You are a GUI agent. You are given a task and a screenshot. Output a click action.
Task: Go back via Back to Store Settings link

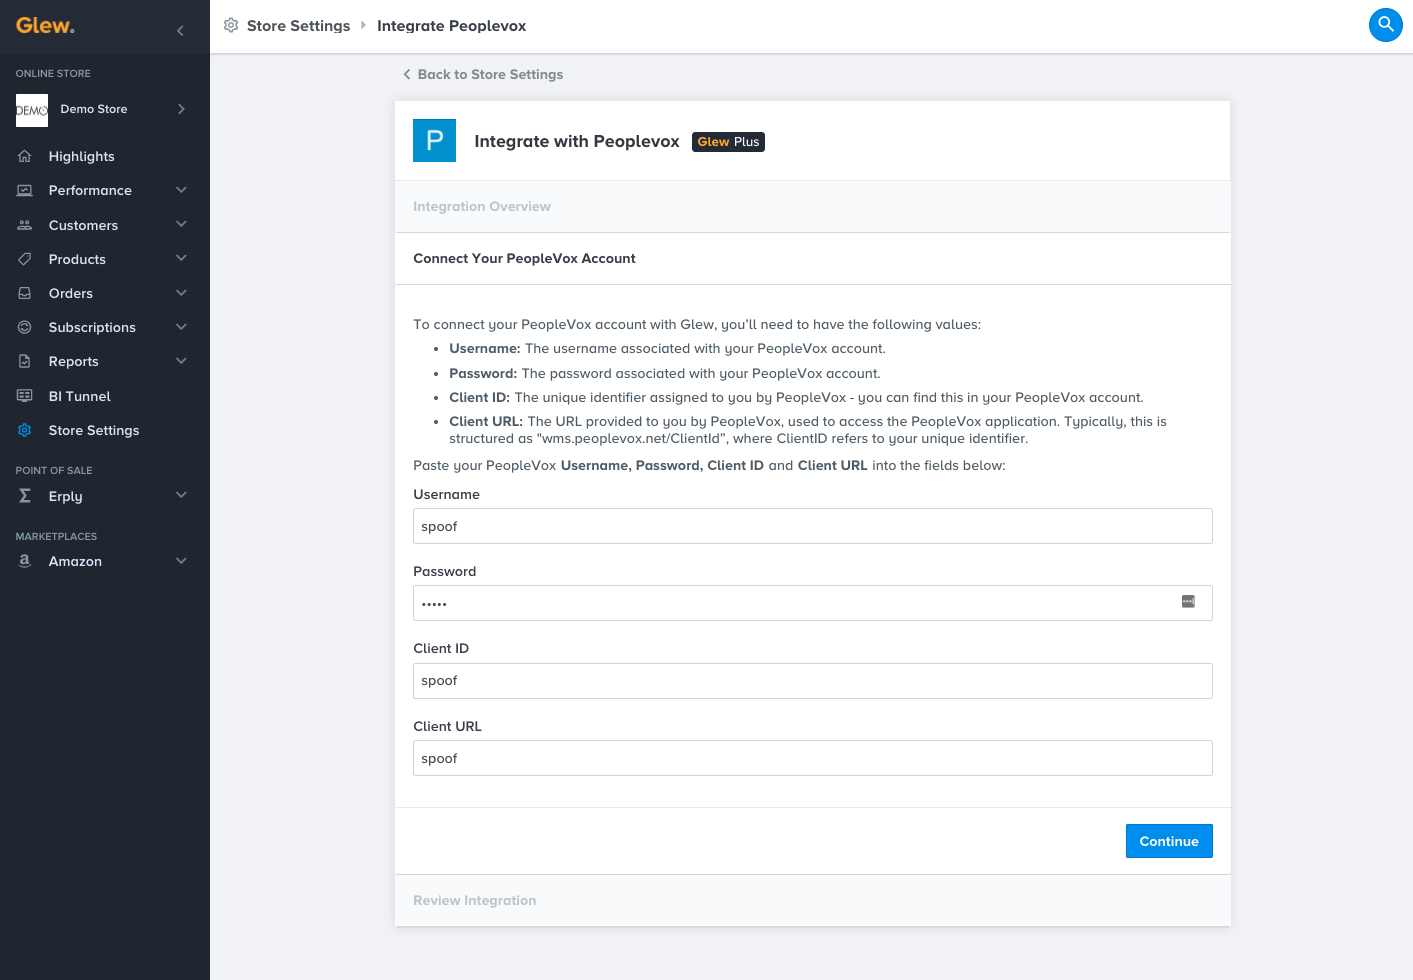[490, 74]
